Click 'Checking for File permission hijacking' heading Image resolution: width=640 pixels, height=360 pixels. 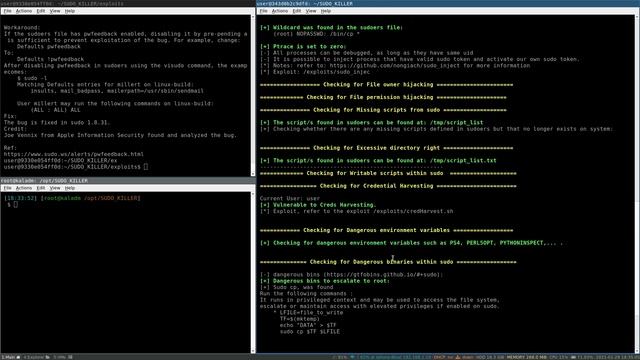370,97
